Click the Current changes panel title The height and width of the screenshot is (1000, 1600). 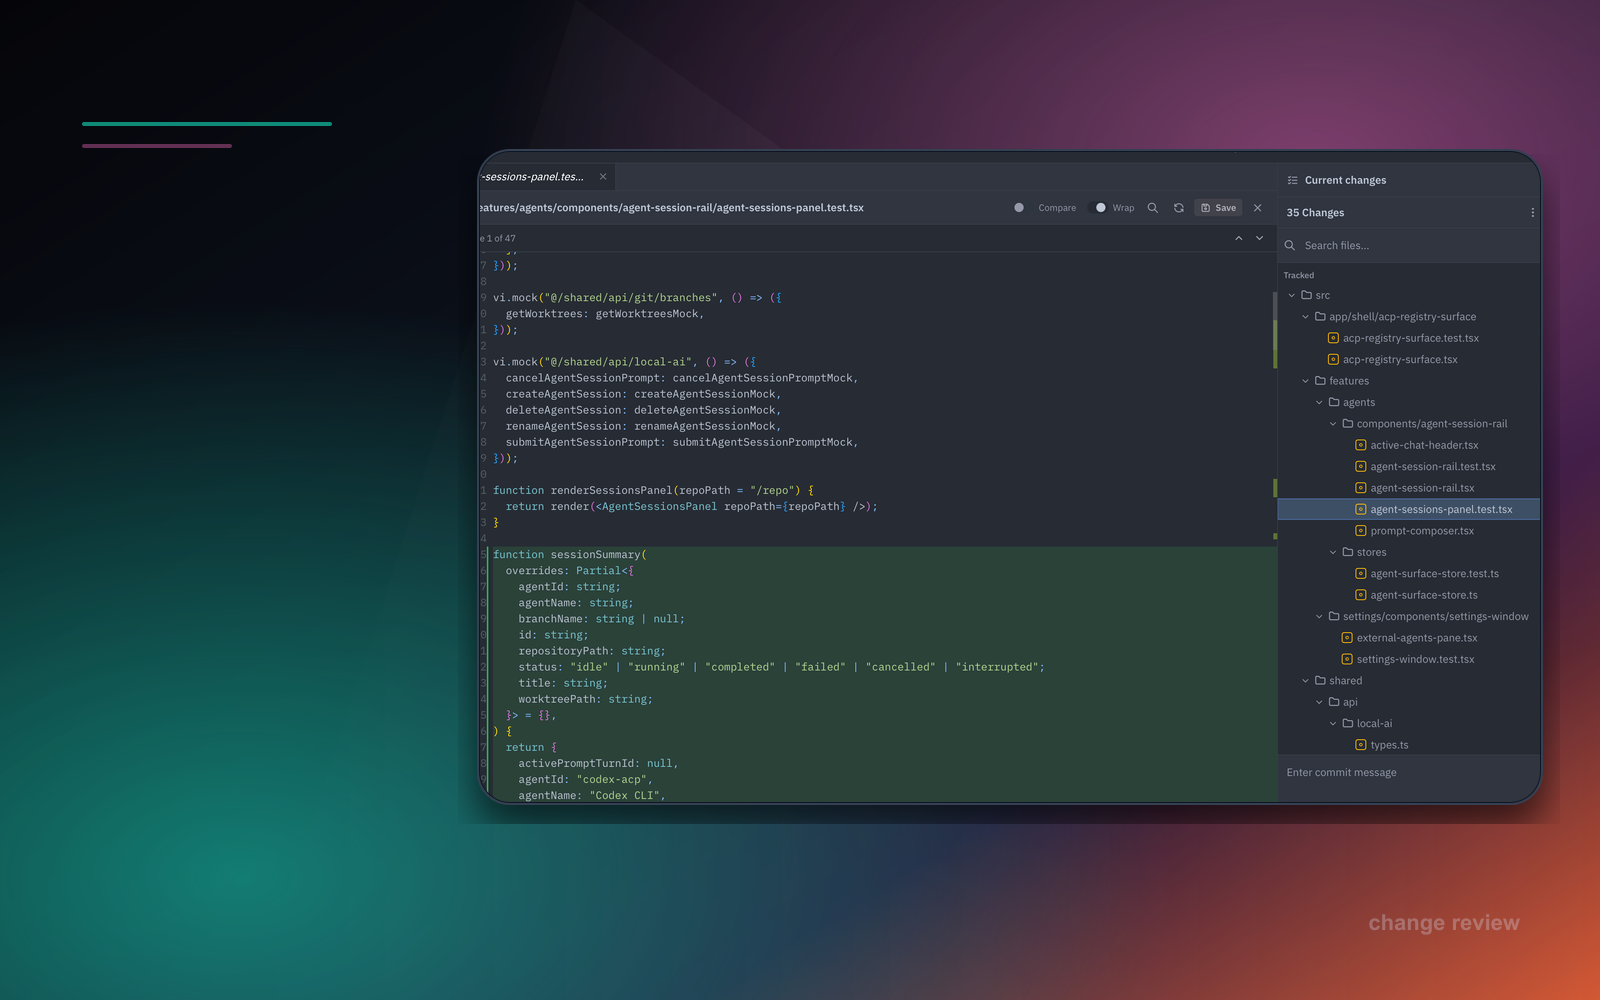[x=1345, y=181]
